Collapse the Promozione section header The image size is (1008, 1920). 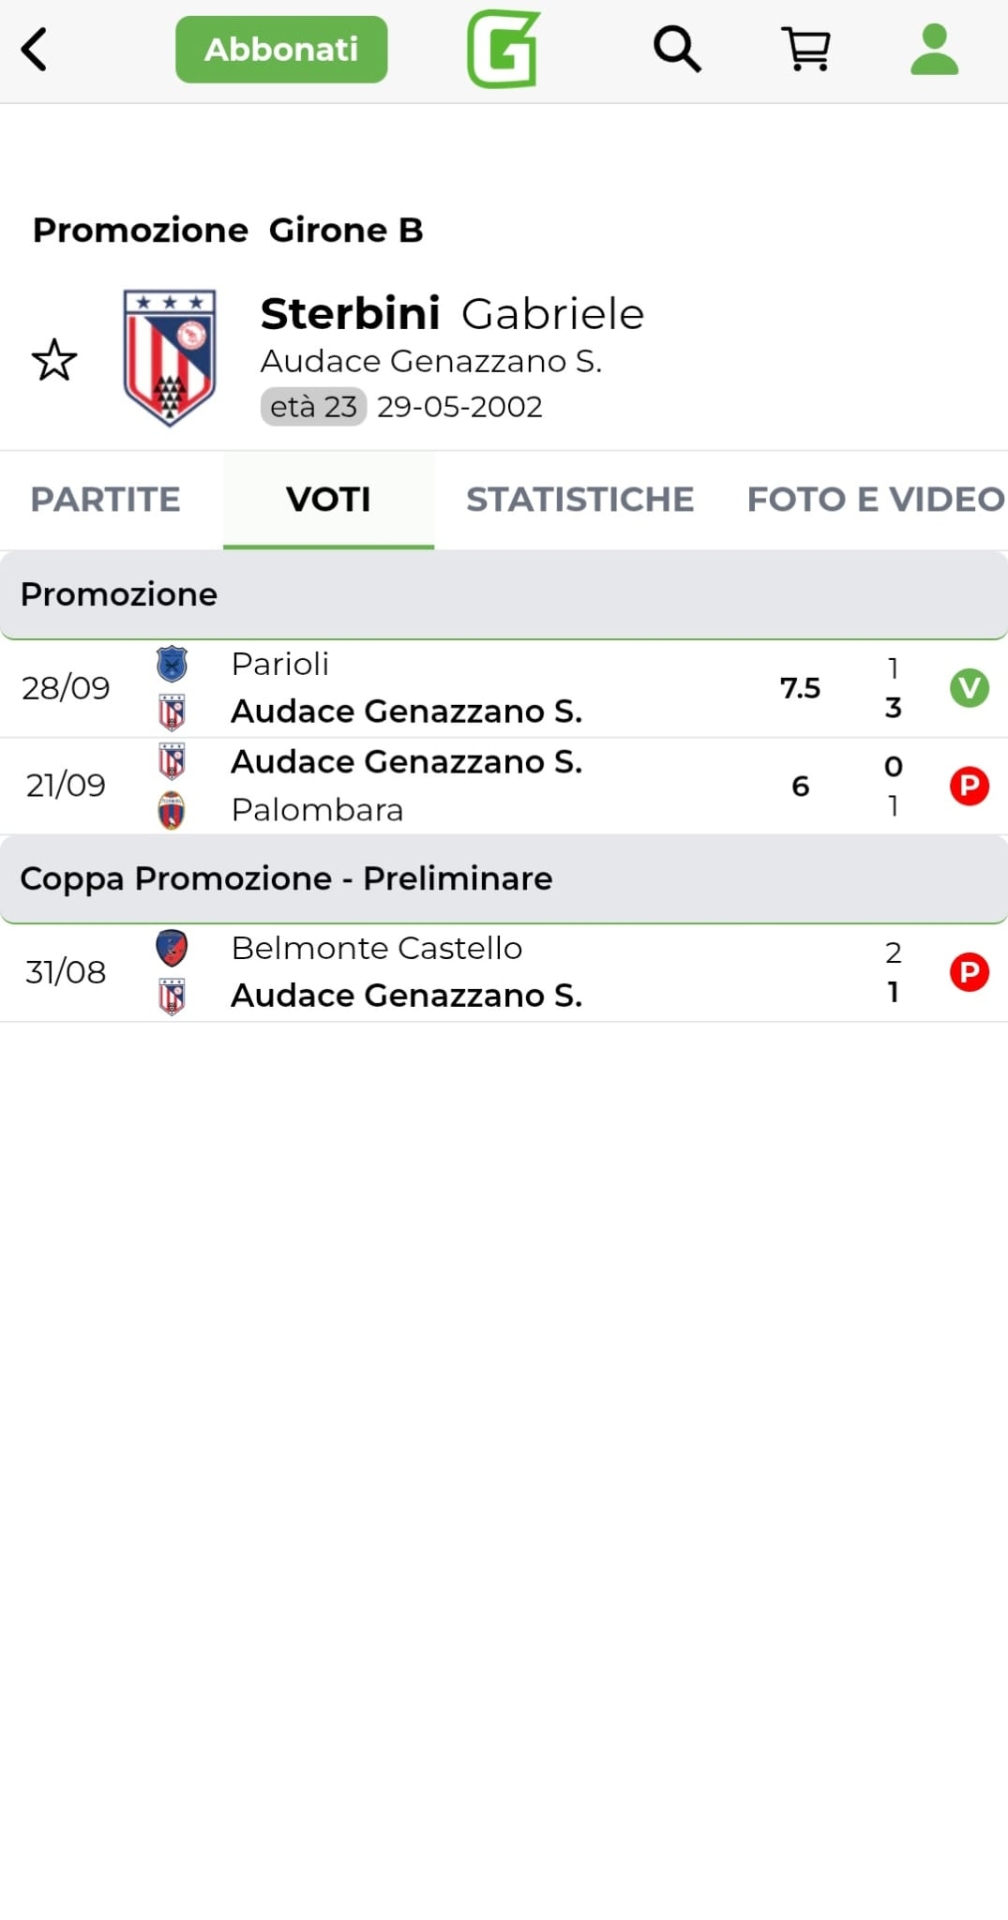tap(504, 595)
